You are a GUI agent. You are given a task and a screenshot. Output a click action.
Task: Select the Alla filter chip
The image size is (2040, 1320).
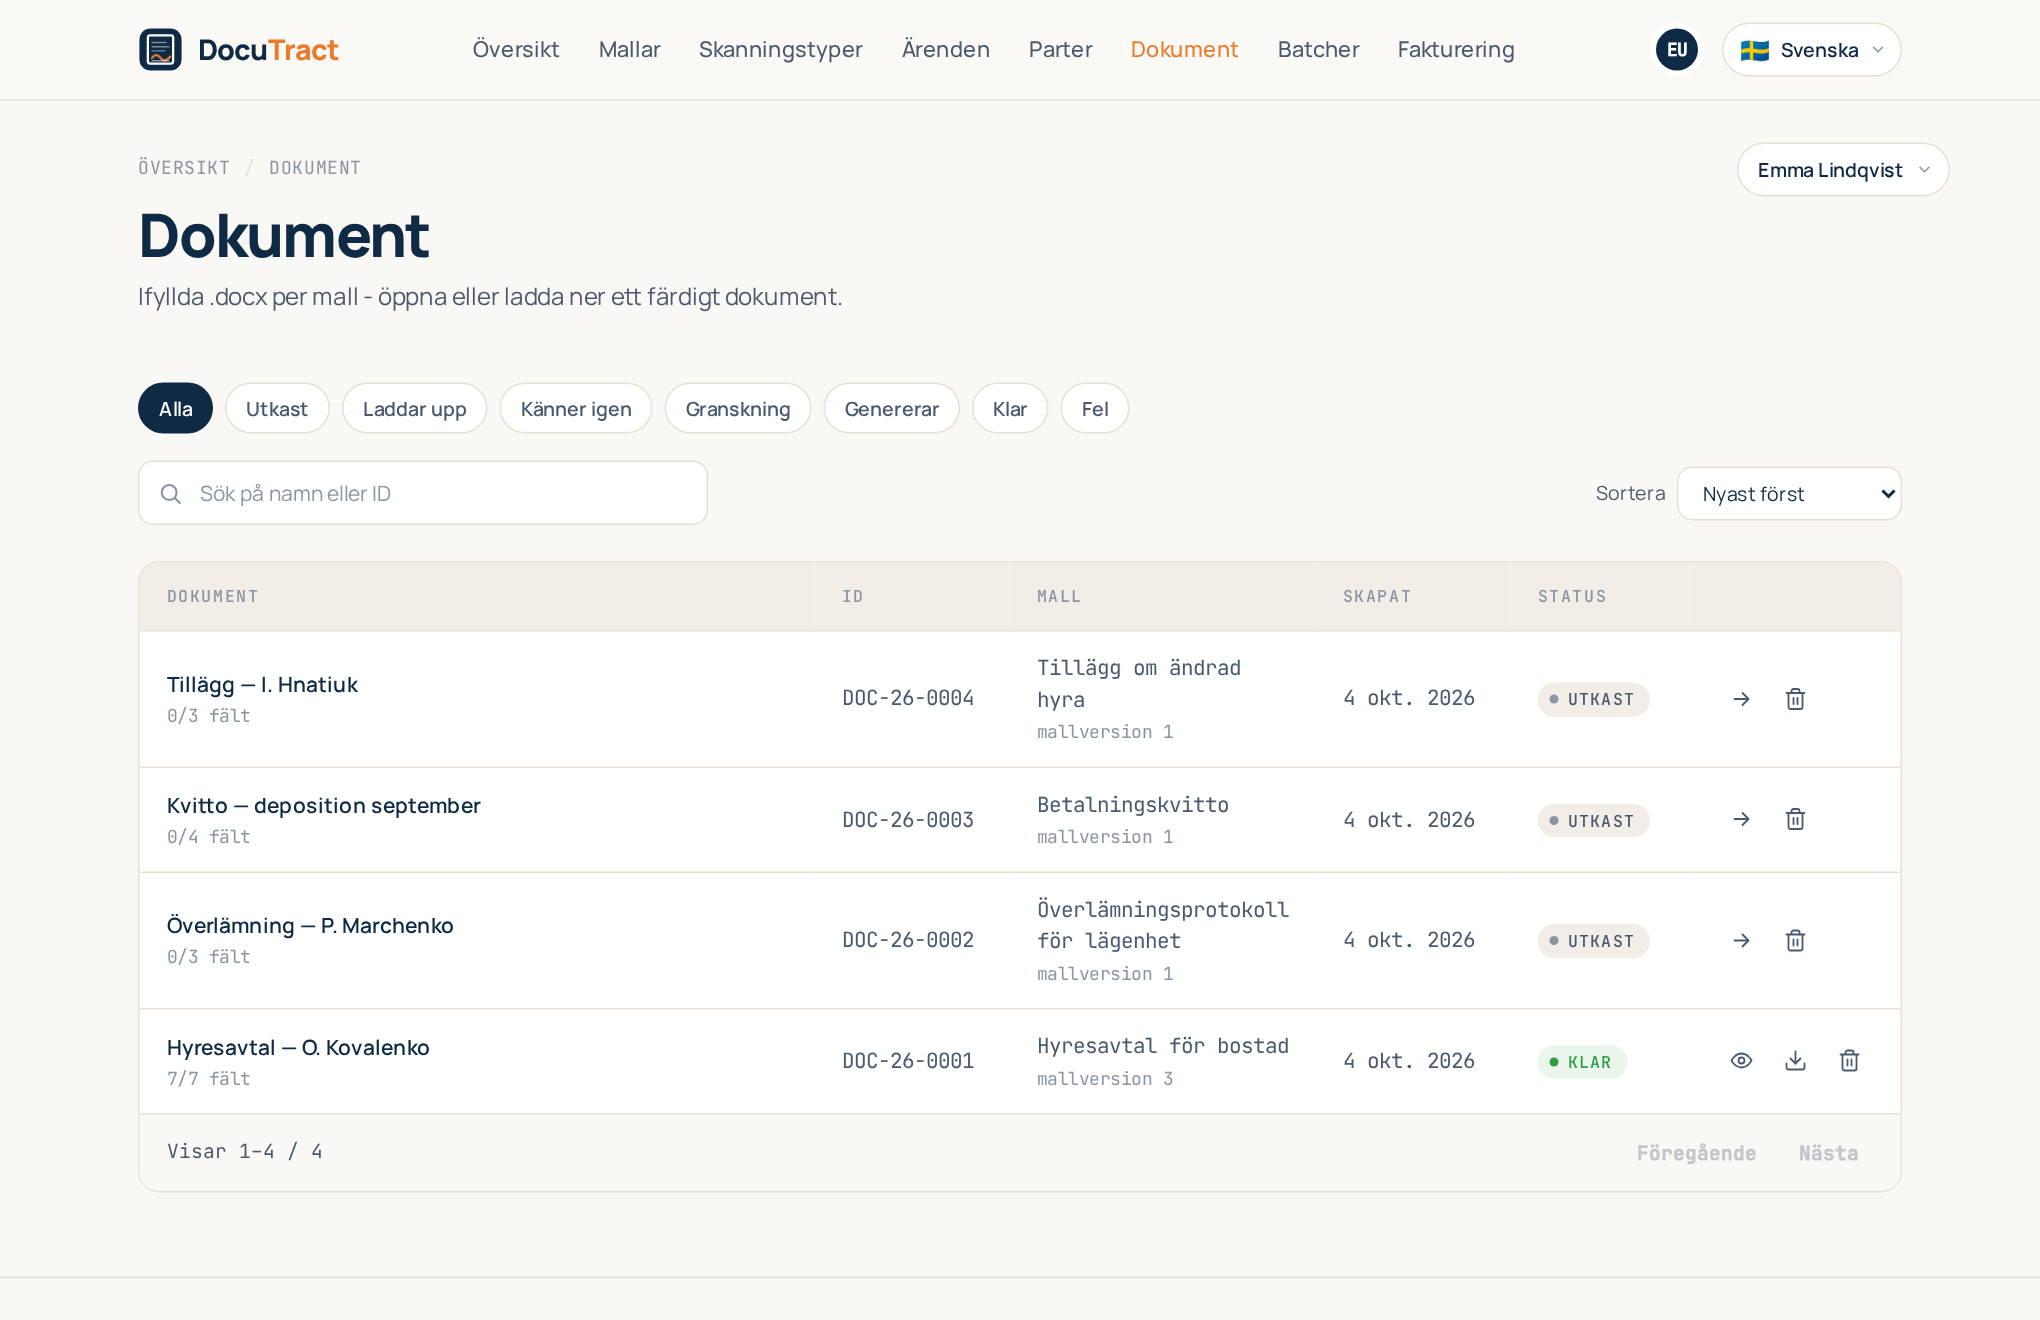pos(175,409)
